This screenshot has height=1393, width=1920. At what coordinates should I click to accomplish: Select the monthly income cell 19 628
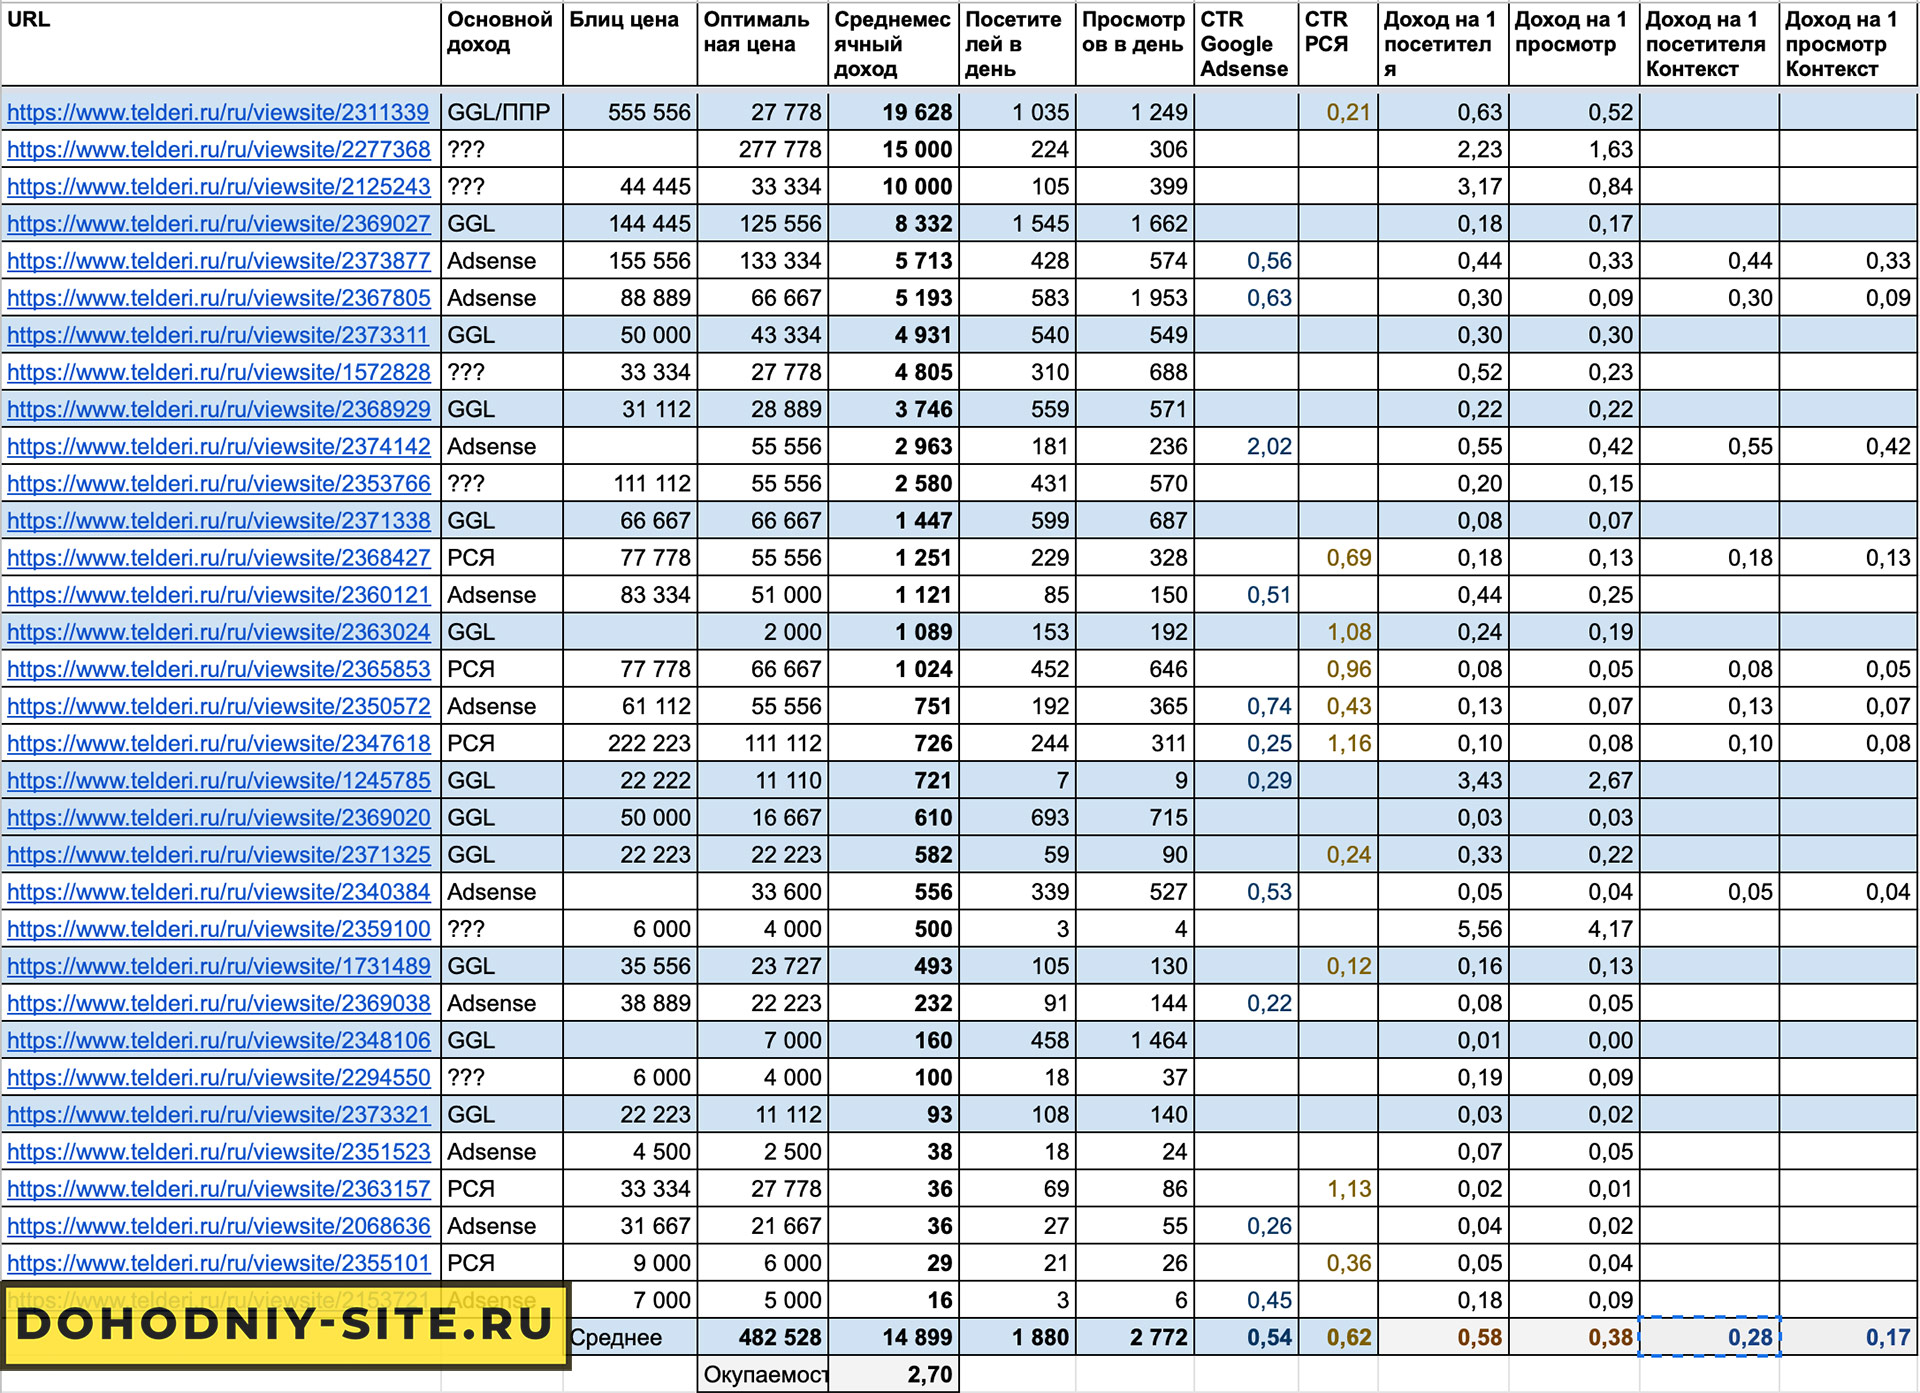[893, 112]
